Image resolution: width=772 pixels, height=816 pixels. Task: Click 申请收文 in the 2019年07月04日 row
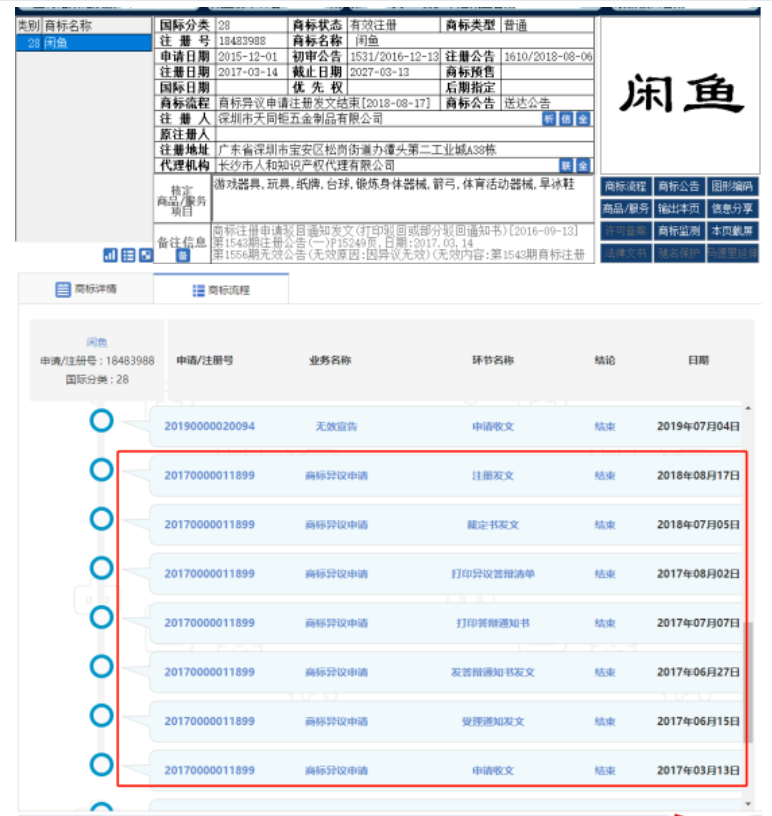(x=492, y=426)
